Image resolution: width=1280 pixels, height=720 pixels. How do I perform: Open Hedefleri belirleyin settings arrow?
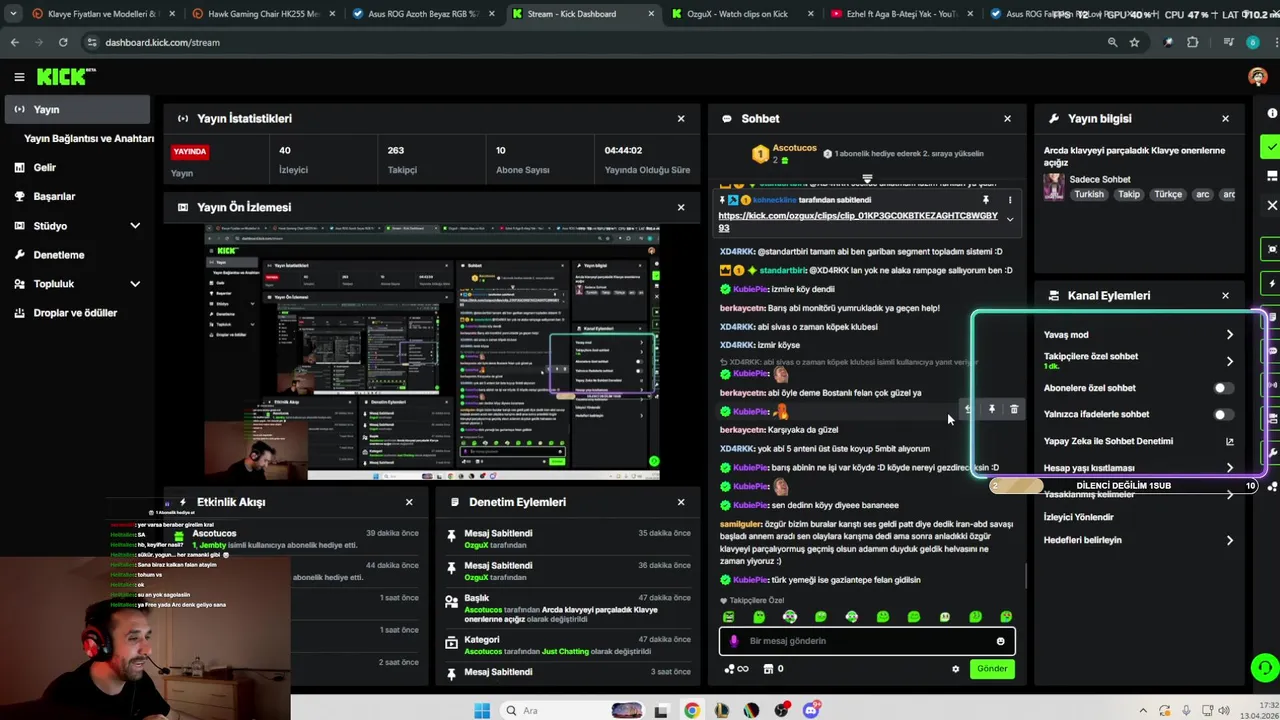1229,540
